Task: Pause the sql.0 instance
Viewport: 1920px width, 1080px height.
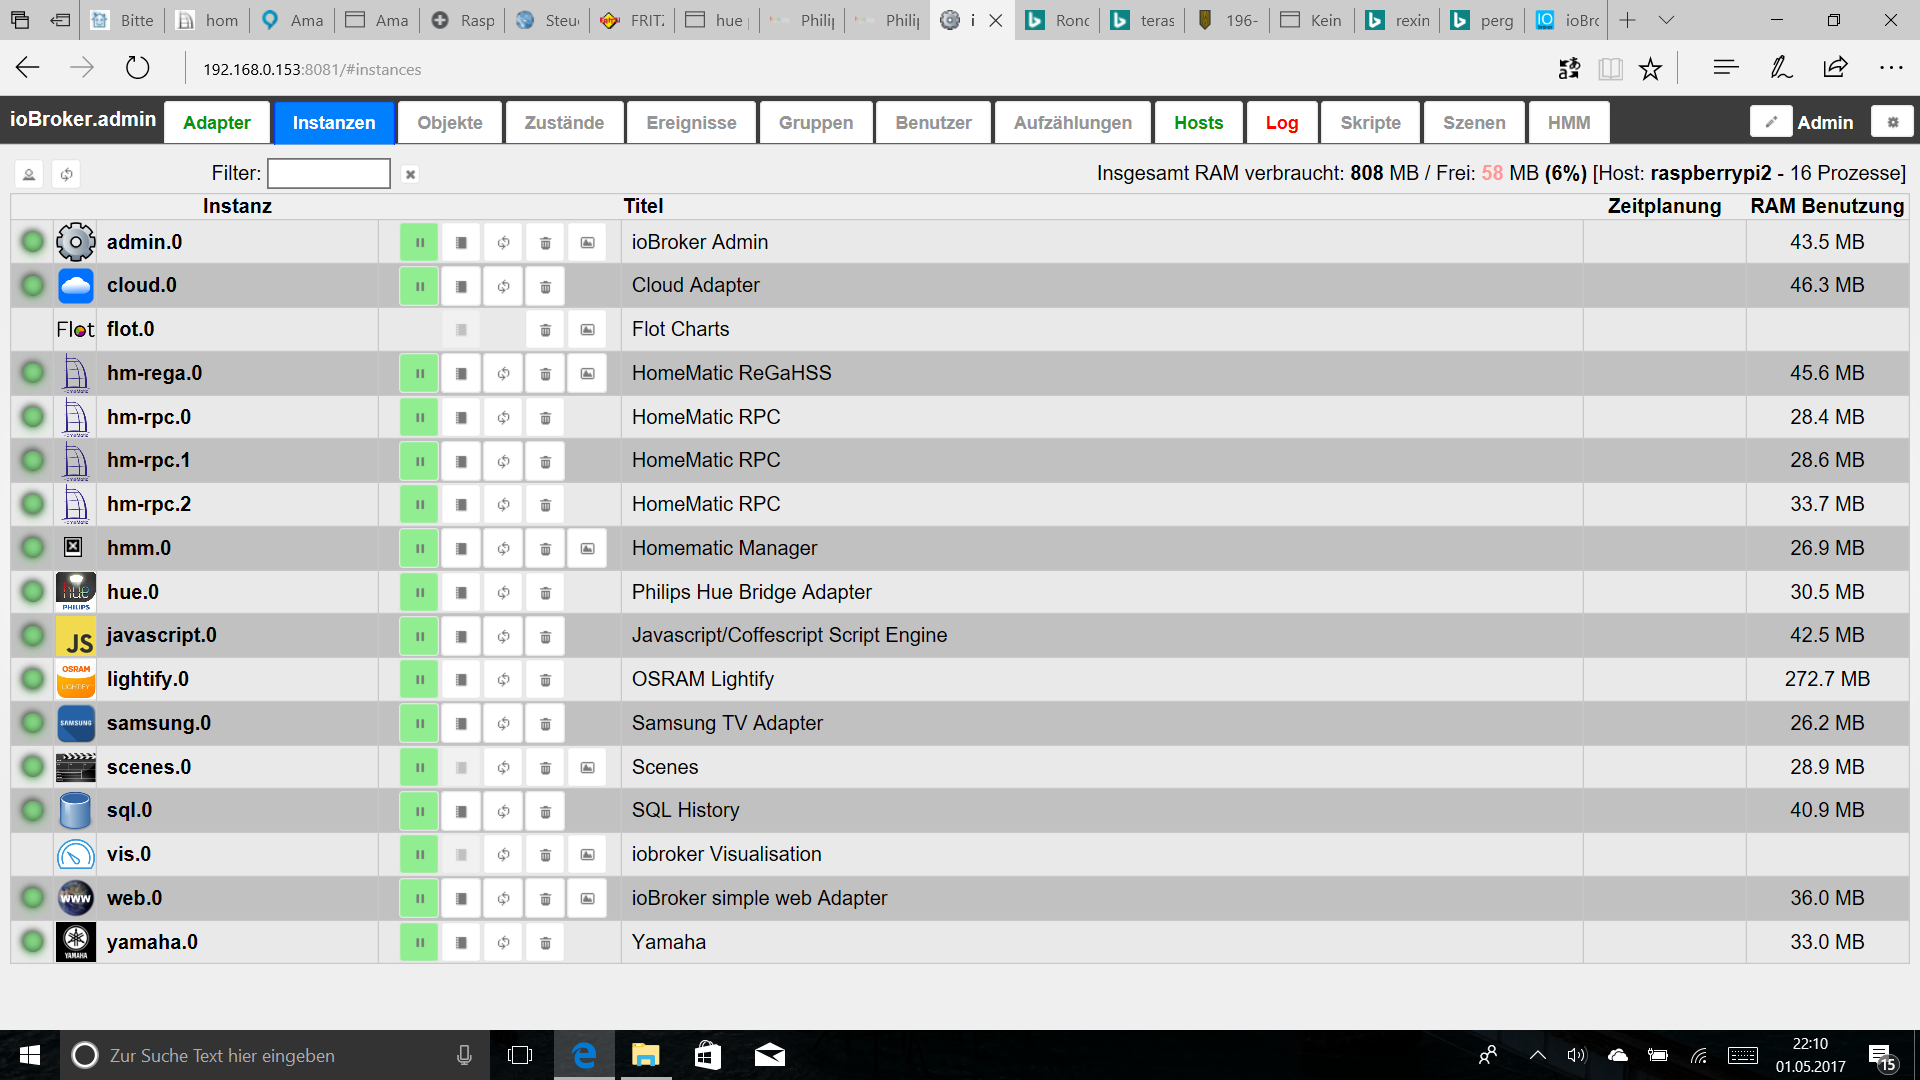Action: coord(419,811)
